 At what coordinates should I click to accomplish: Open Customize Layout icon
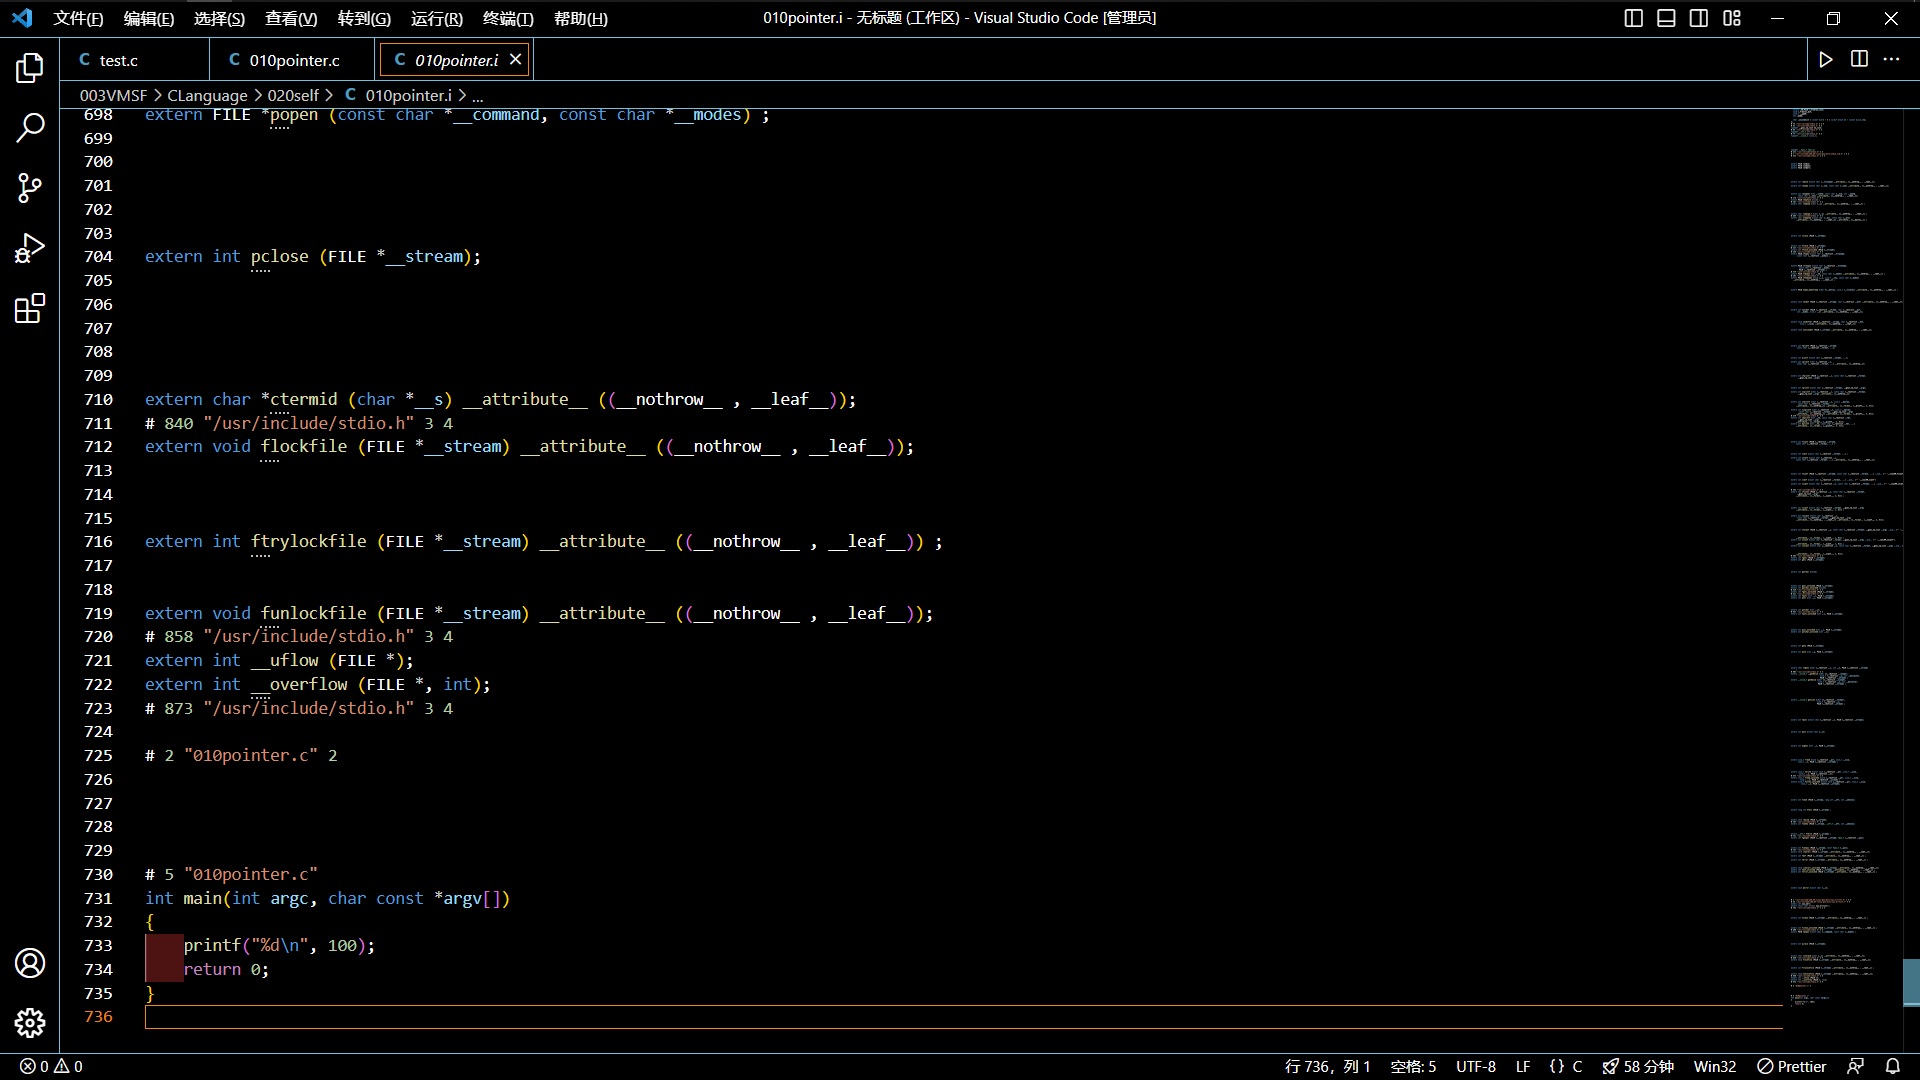click(1732, 18)
